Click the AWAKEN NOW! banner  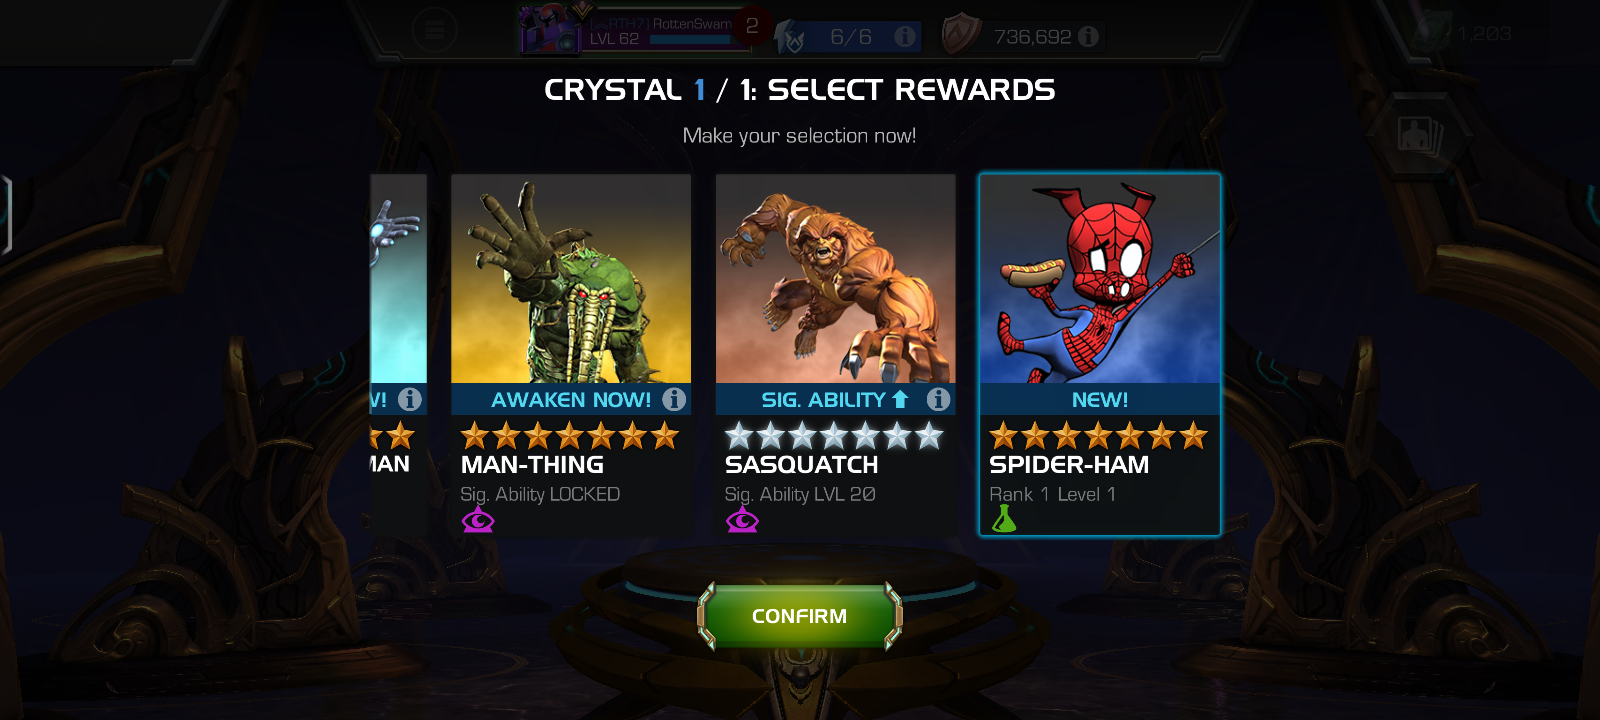(571, 399)
